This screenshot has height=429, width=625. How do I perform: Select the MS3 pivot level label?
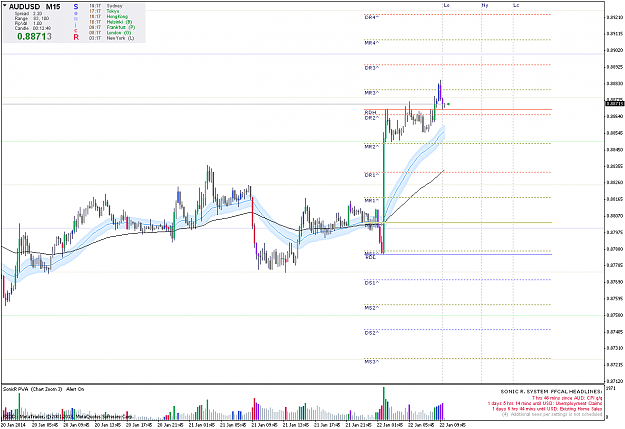click(x=371, y=362)
